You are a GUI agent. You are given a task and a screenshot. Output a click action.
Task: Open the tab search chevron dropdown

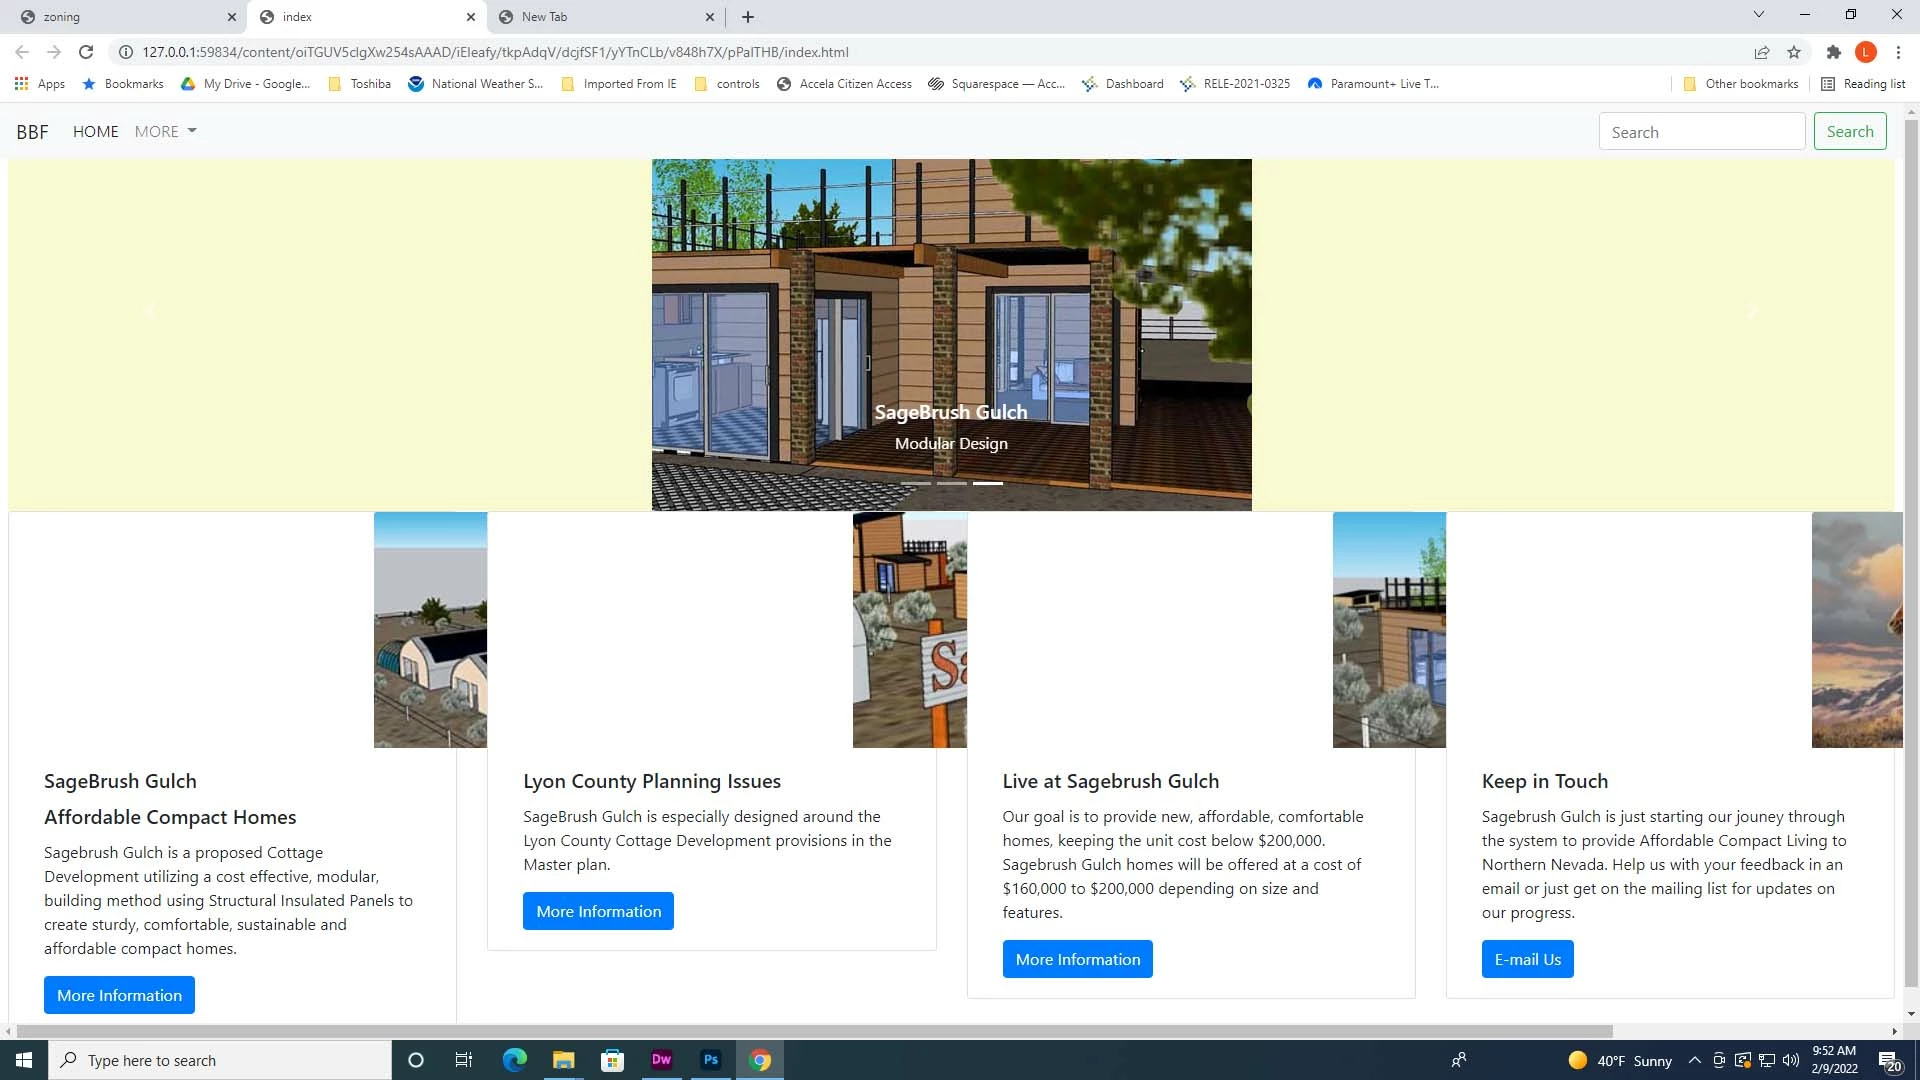pos(1758,15)
